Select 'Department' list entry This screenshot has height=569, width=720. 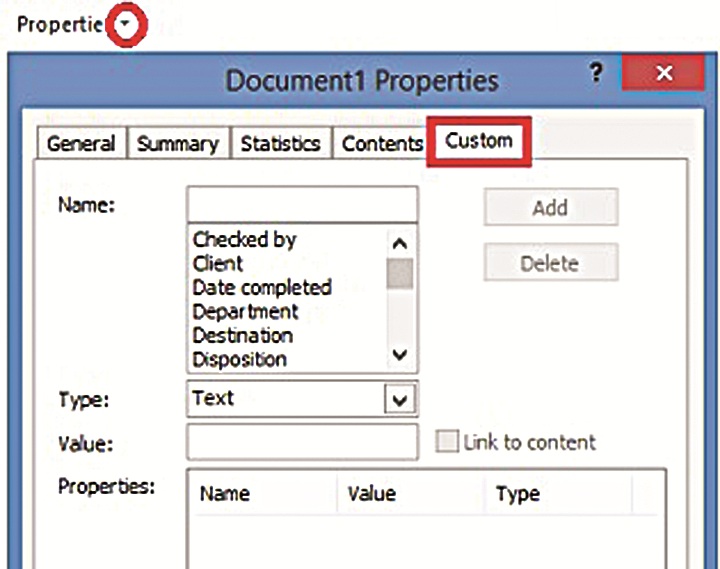pos(247,312)
